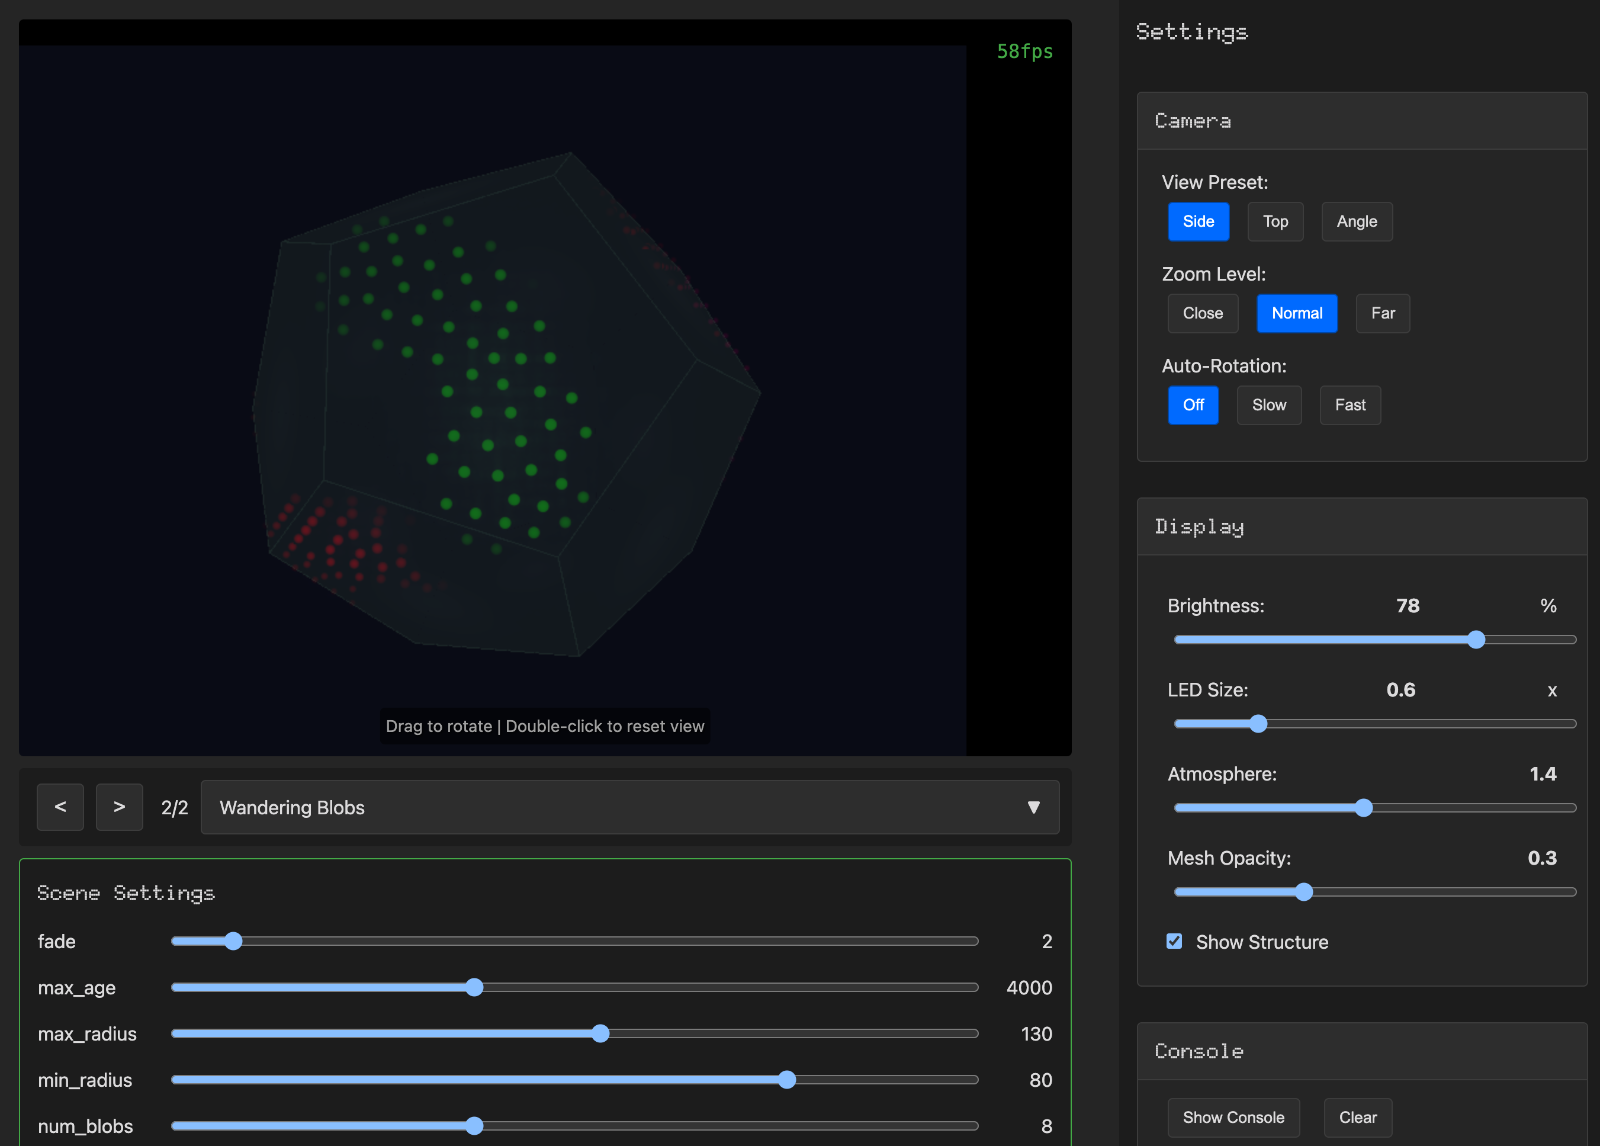Go to previous scene with < arrow
Viewport: 1600px width, 1146px height.
(x=60, y=807)
